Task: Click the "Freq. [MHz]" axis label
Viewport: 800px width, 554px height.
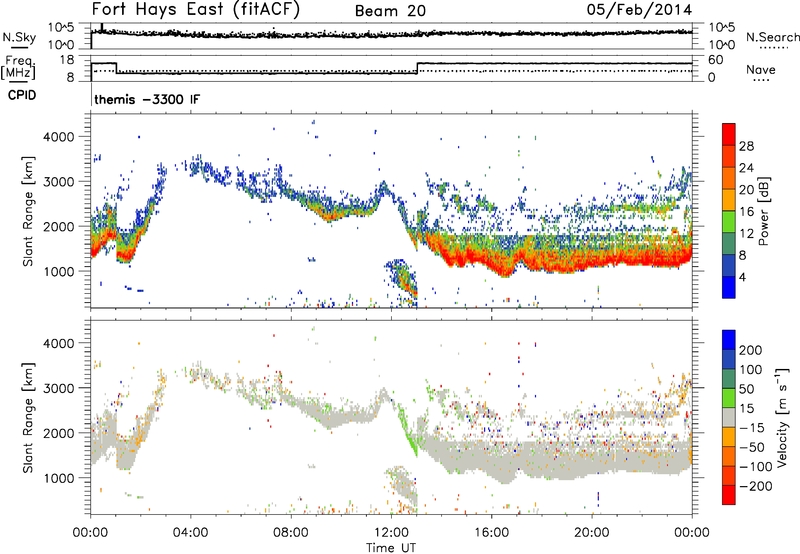Action: coord(18,68)
